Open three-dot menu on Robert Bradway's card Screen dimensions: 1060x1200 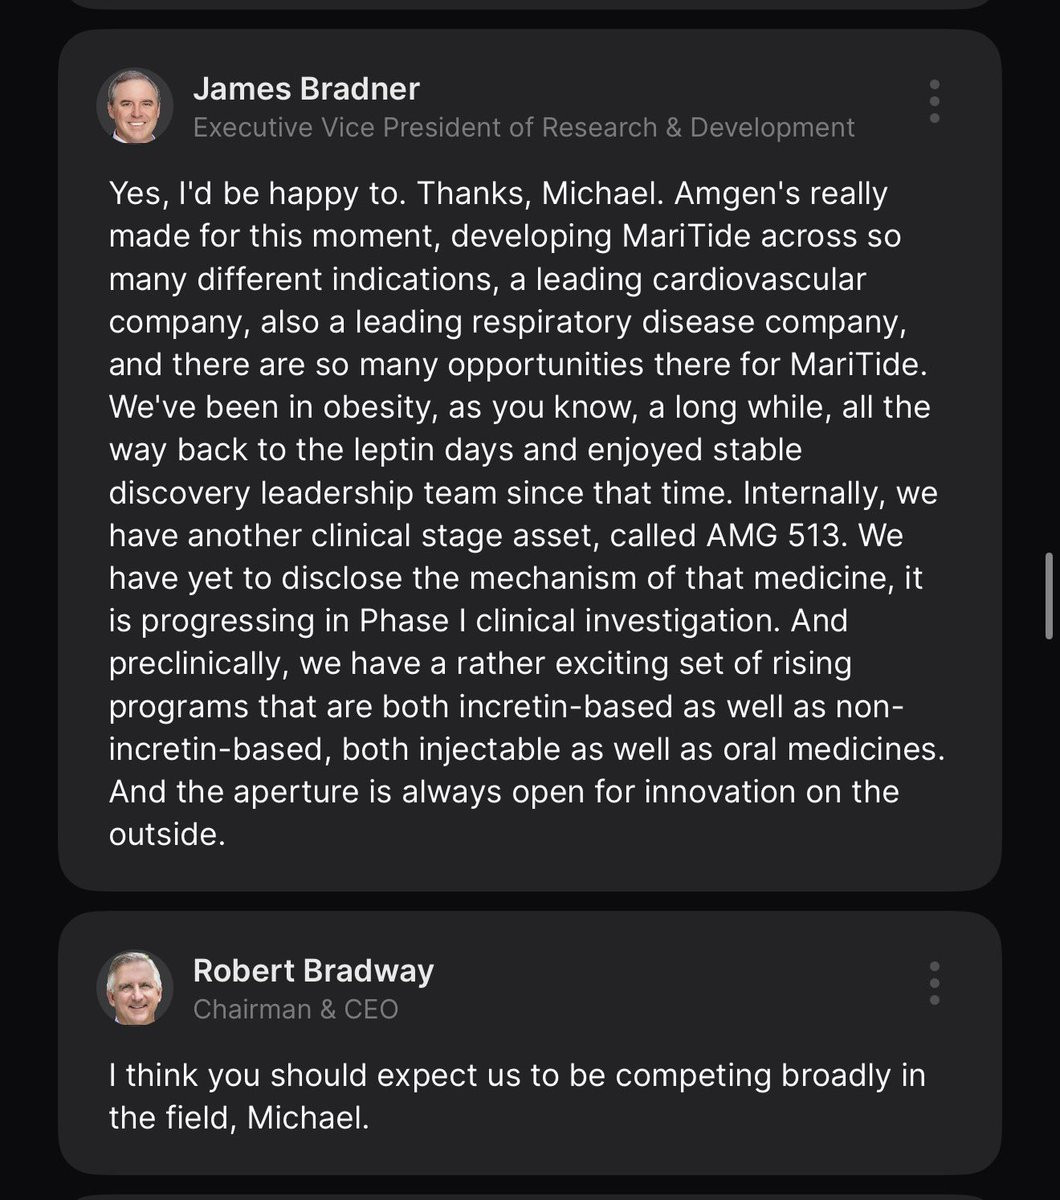[x=934, y=983]
